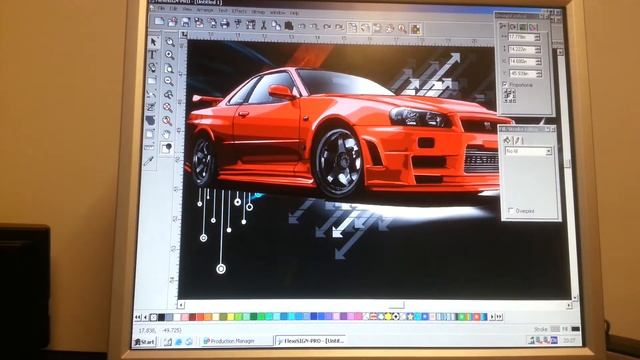The image size is (640, 360).
Task: Click the New document icon
Action: tap(159, 22)
